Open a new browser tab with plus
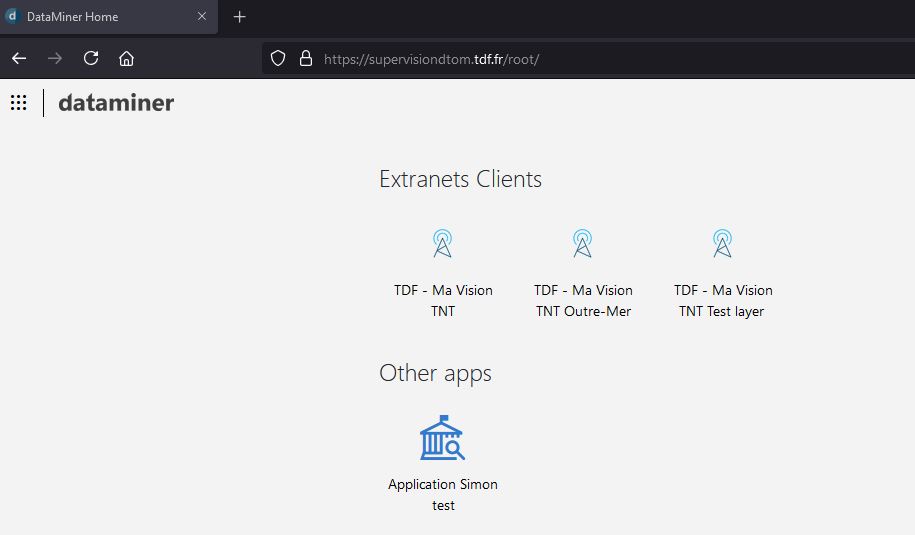Screen dimensions: 915x535 coord(239,17)
